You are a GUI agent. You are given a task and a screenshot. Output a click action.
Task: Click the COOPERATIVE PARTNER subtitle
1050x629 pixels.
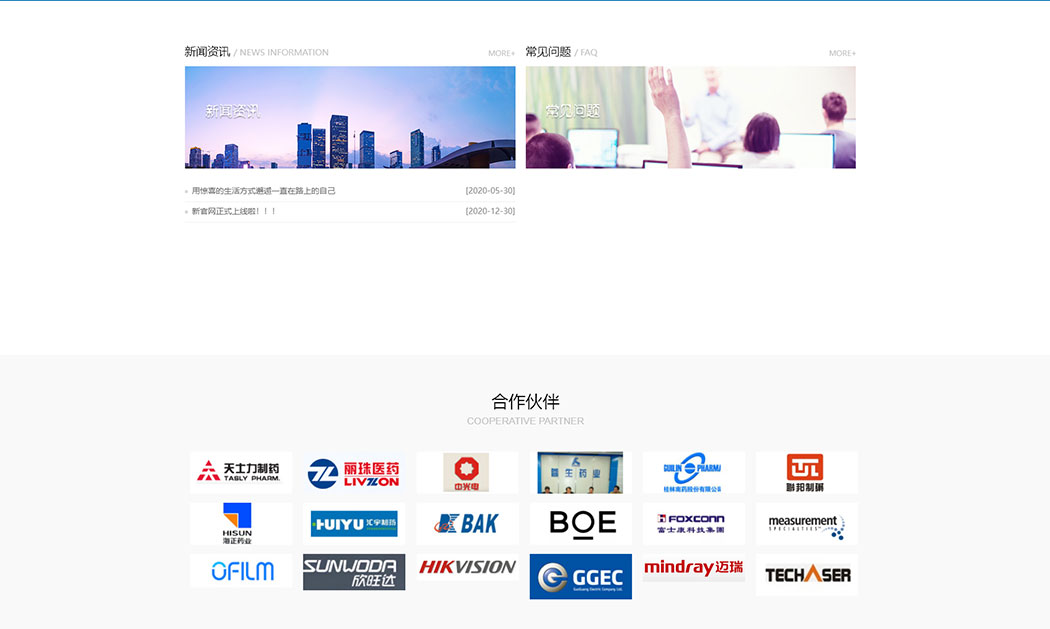(x=525, y=421)
